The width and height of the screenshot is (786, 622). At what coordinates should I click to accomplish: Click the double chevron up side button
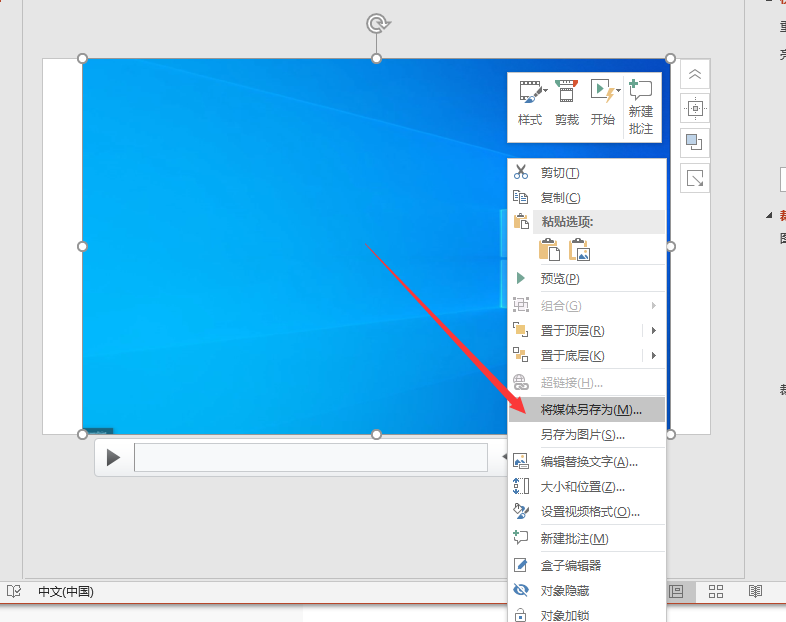click(695, 74)
